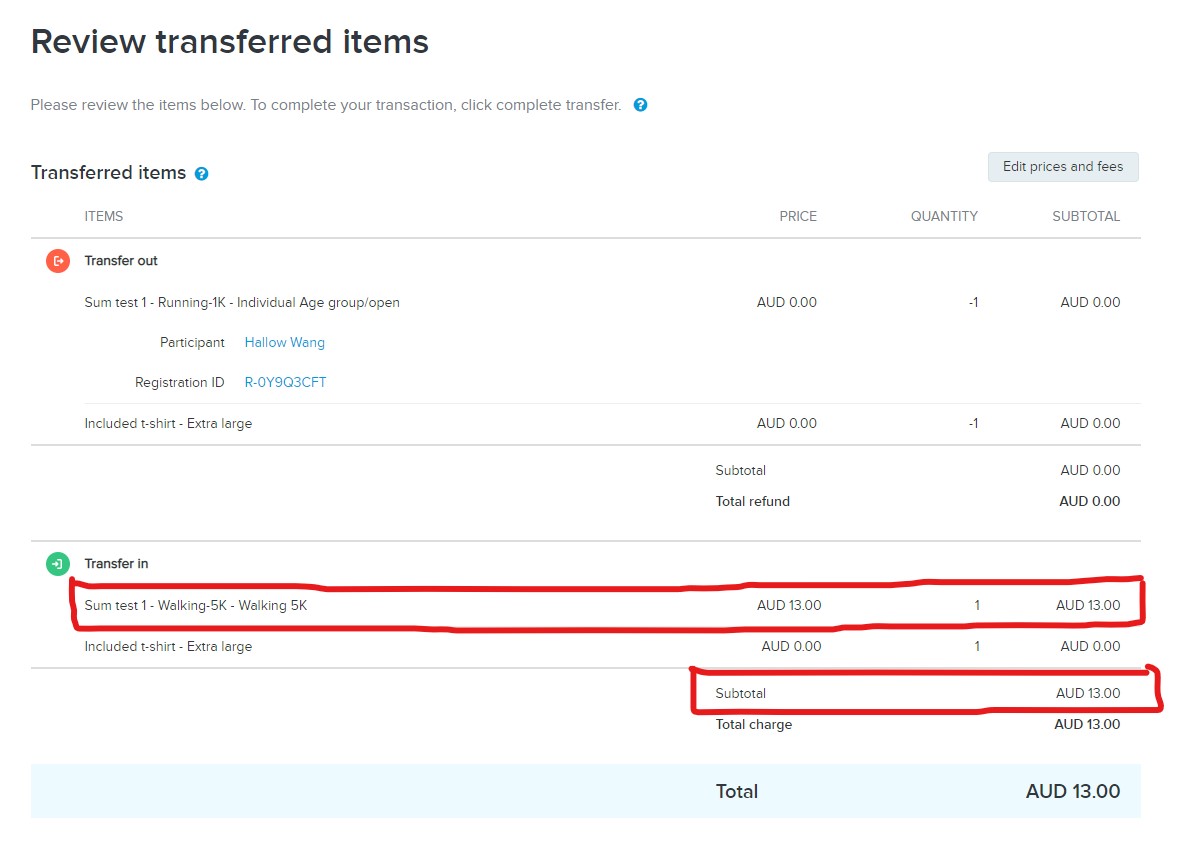The width and height of the screenshot is (1198, 846).
Task: Click the QUANTITY column header
Action: (x=944, y=217)
